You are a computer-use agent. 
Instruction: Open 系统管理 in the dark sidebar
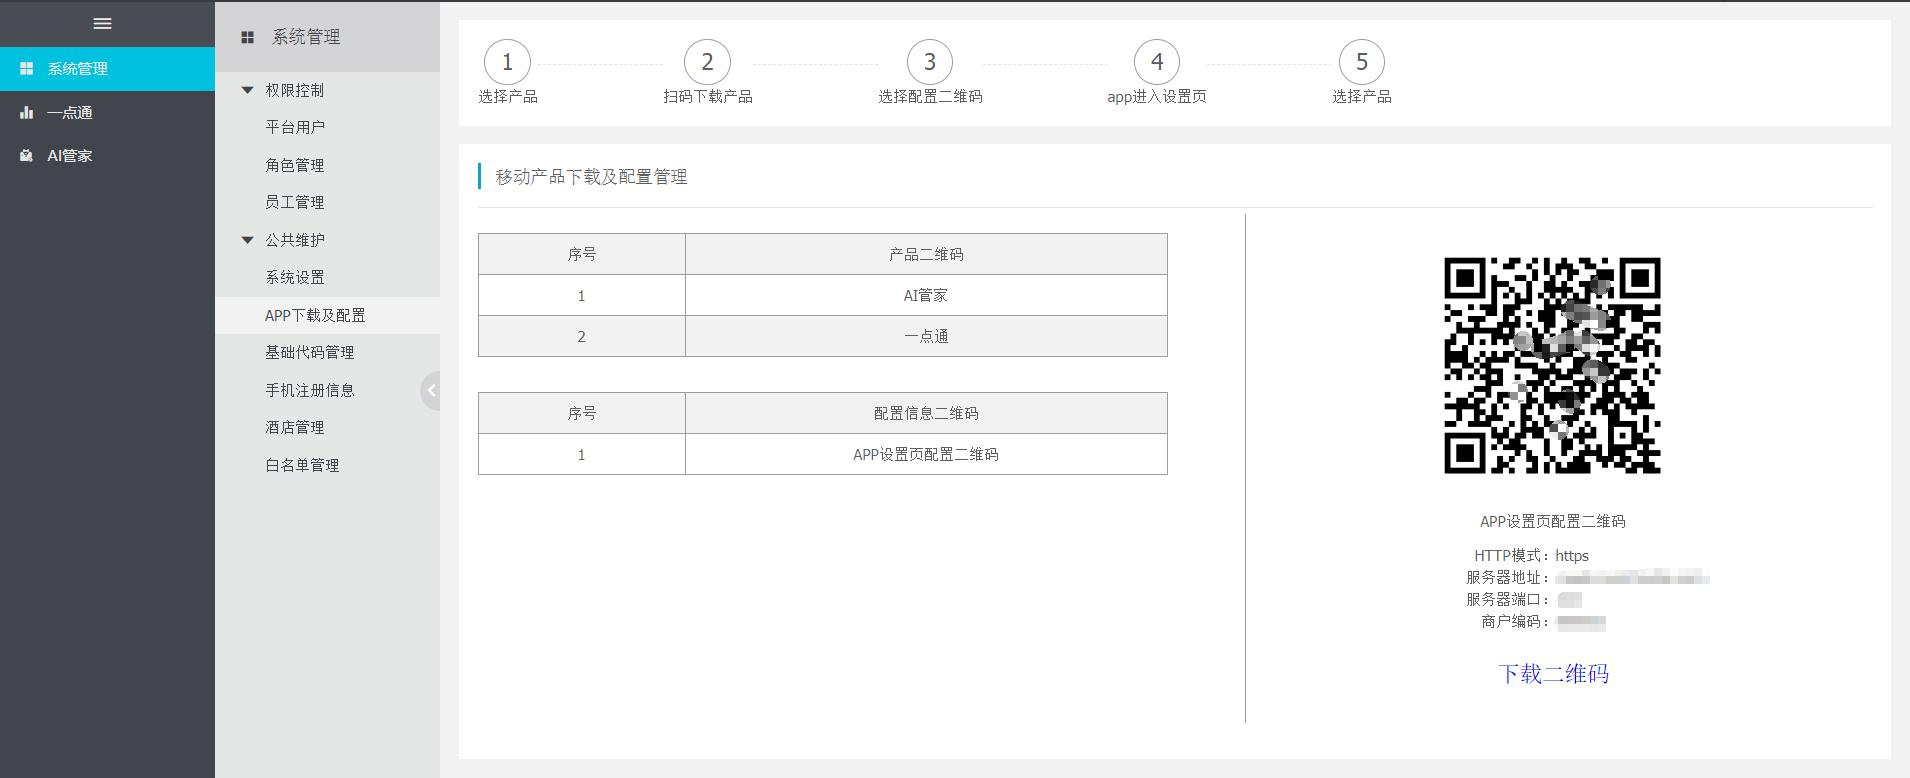coord(107,69)
